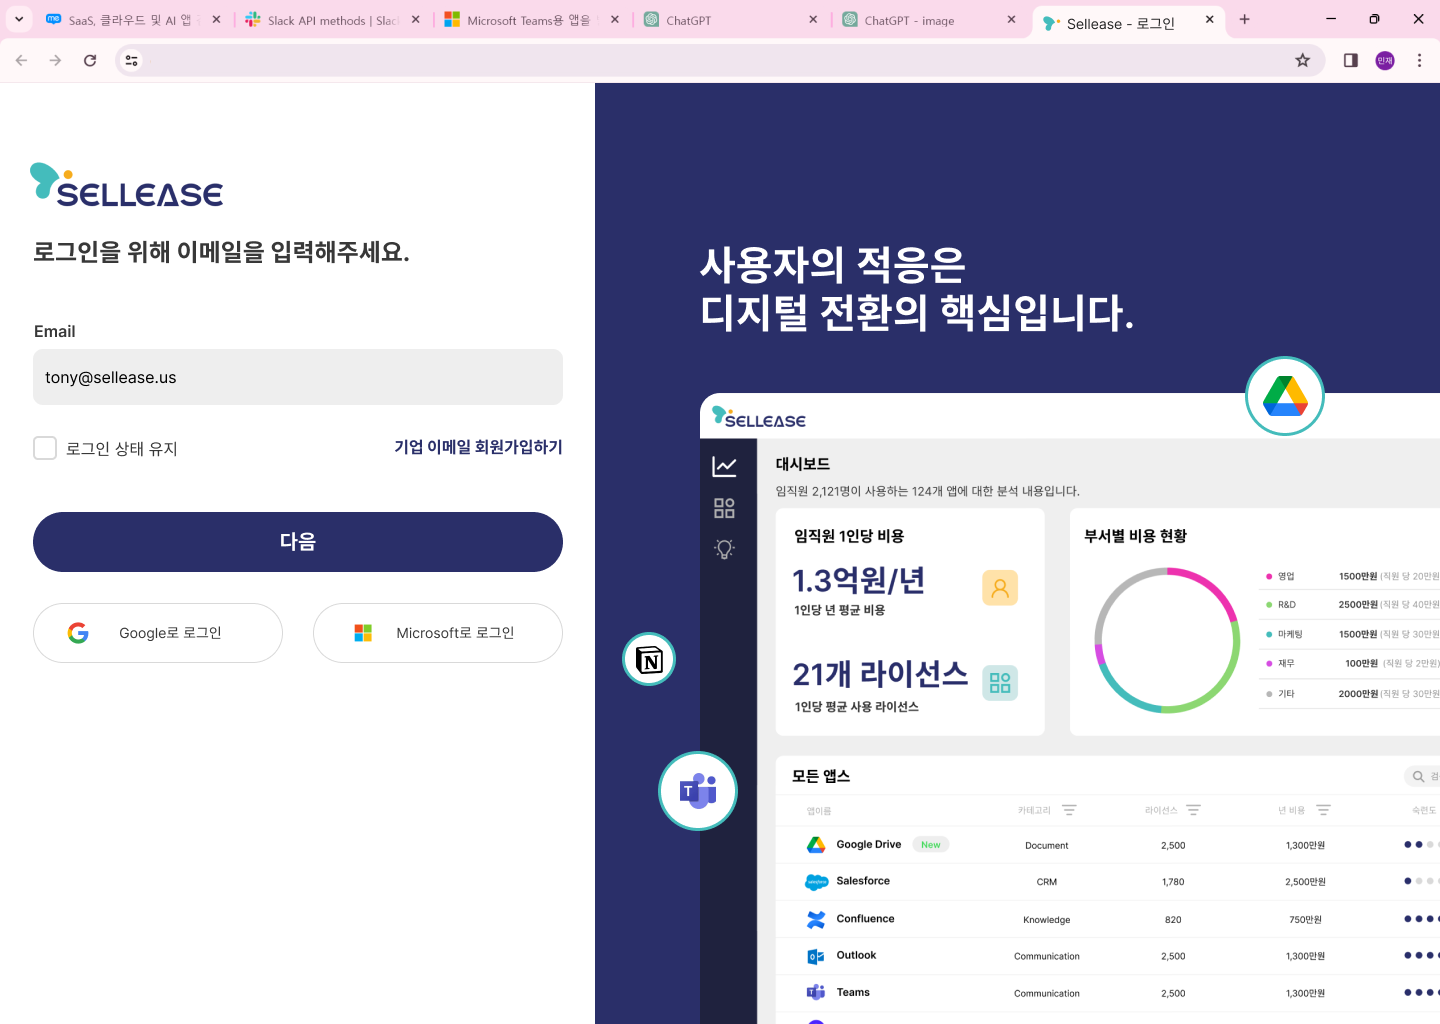Click the Sellease logo on the login form
The image size is (1440, 1024).
tap(127, 185)
